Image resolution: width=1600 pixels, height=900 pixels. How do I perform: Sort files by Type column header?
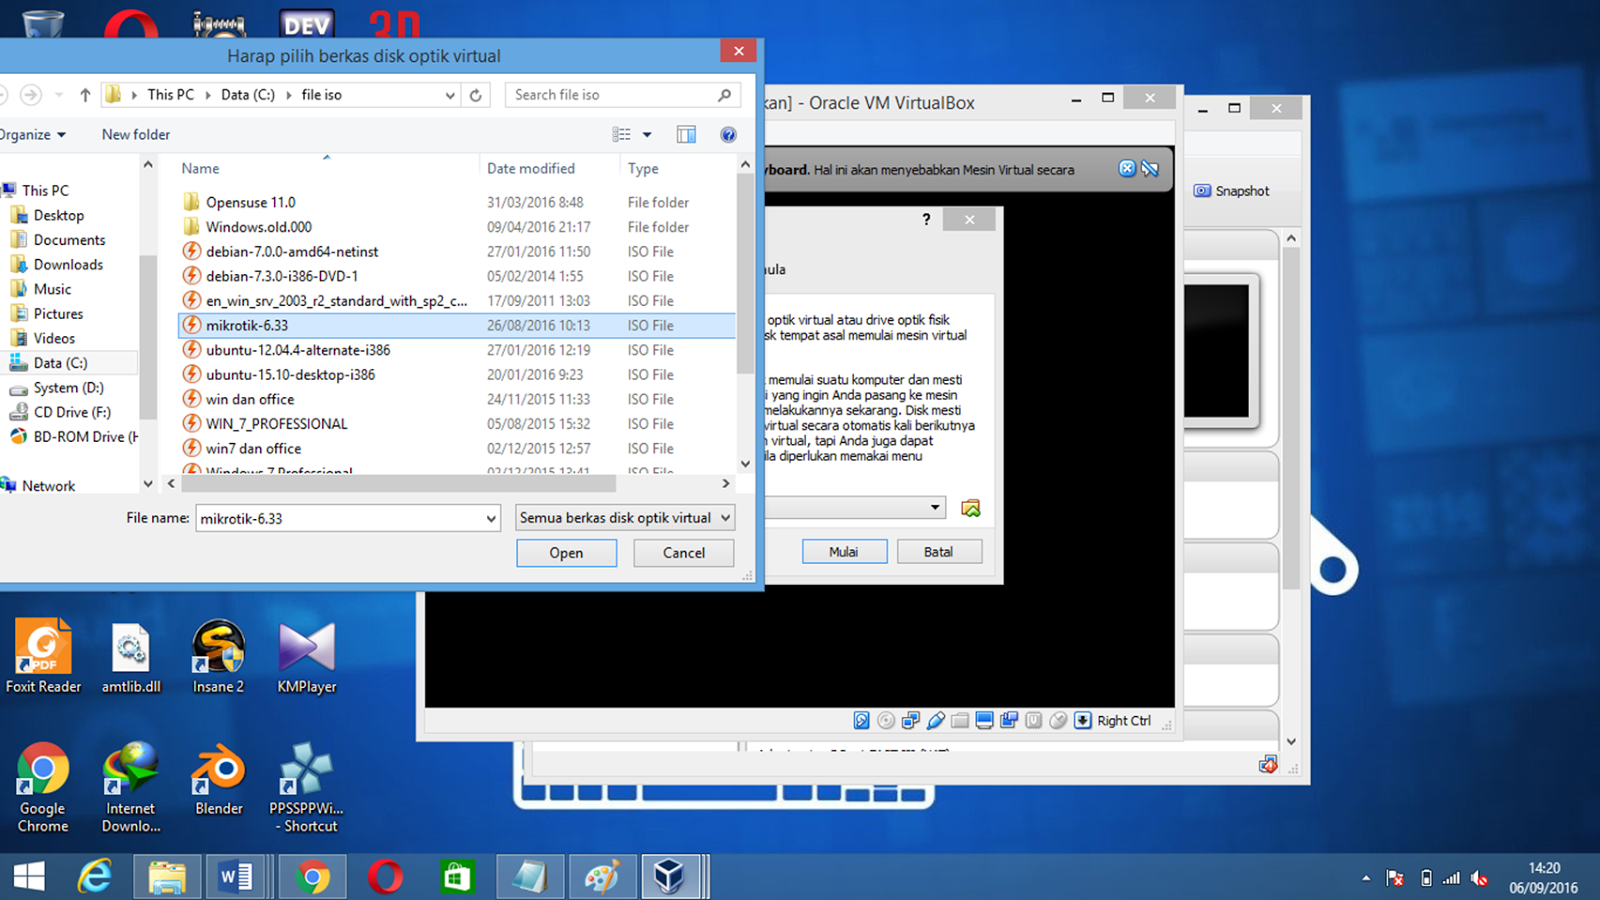click(x=643, y=168)
